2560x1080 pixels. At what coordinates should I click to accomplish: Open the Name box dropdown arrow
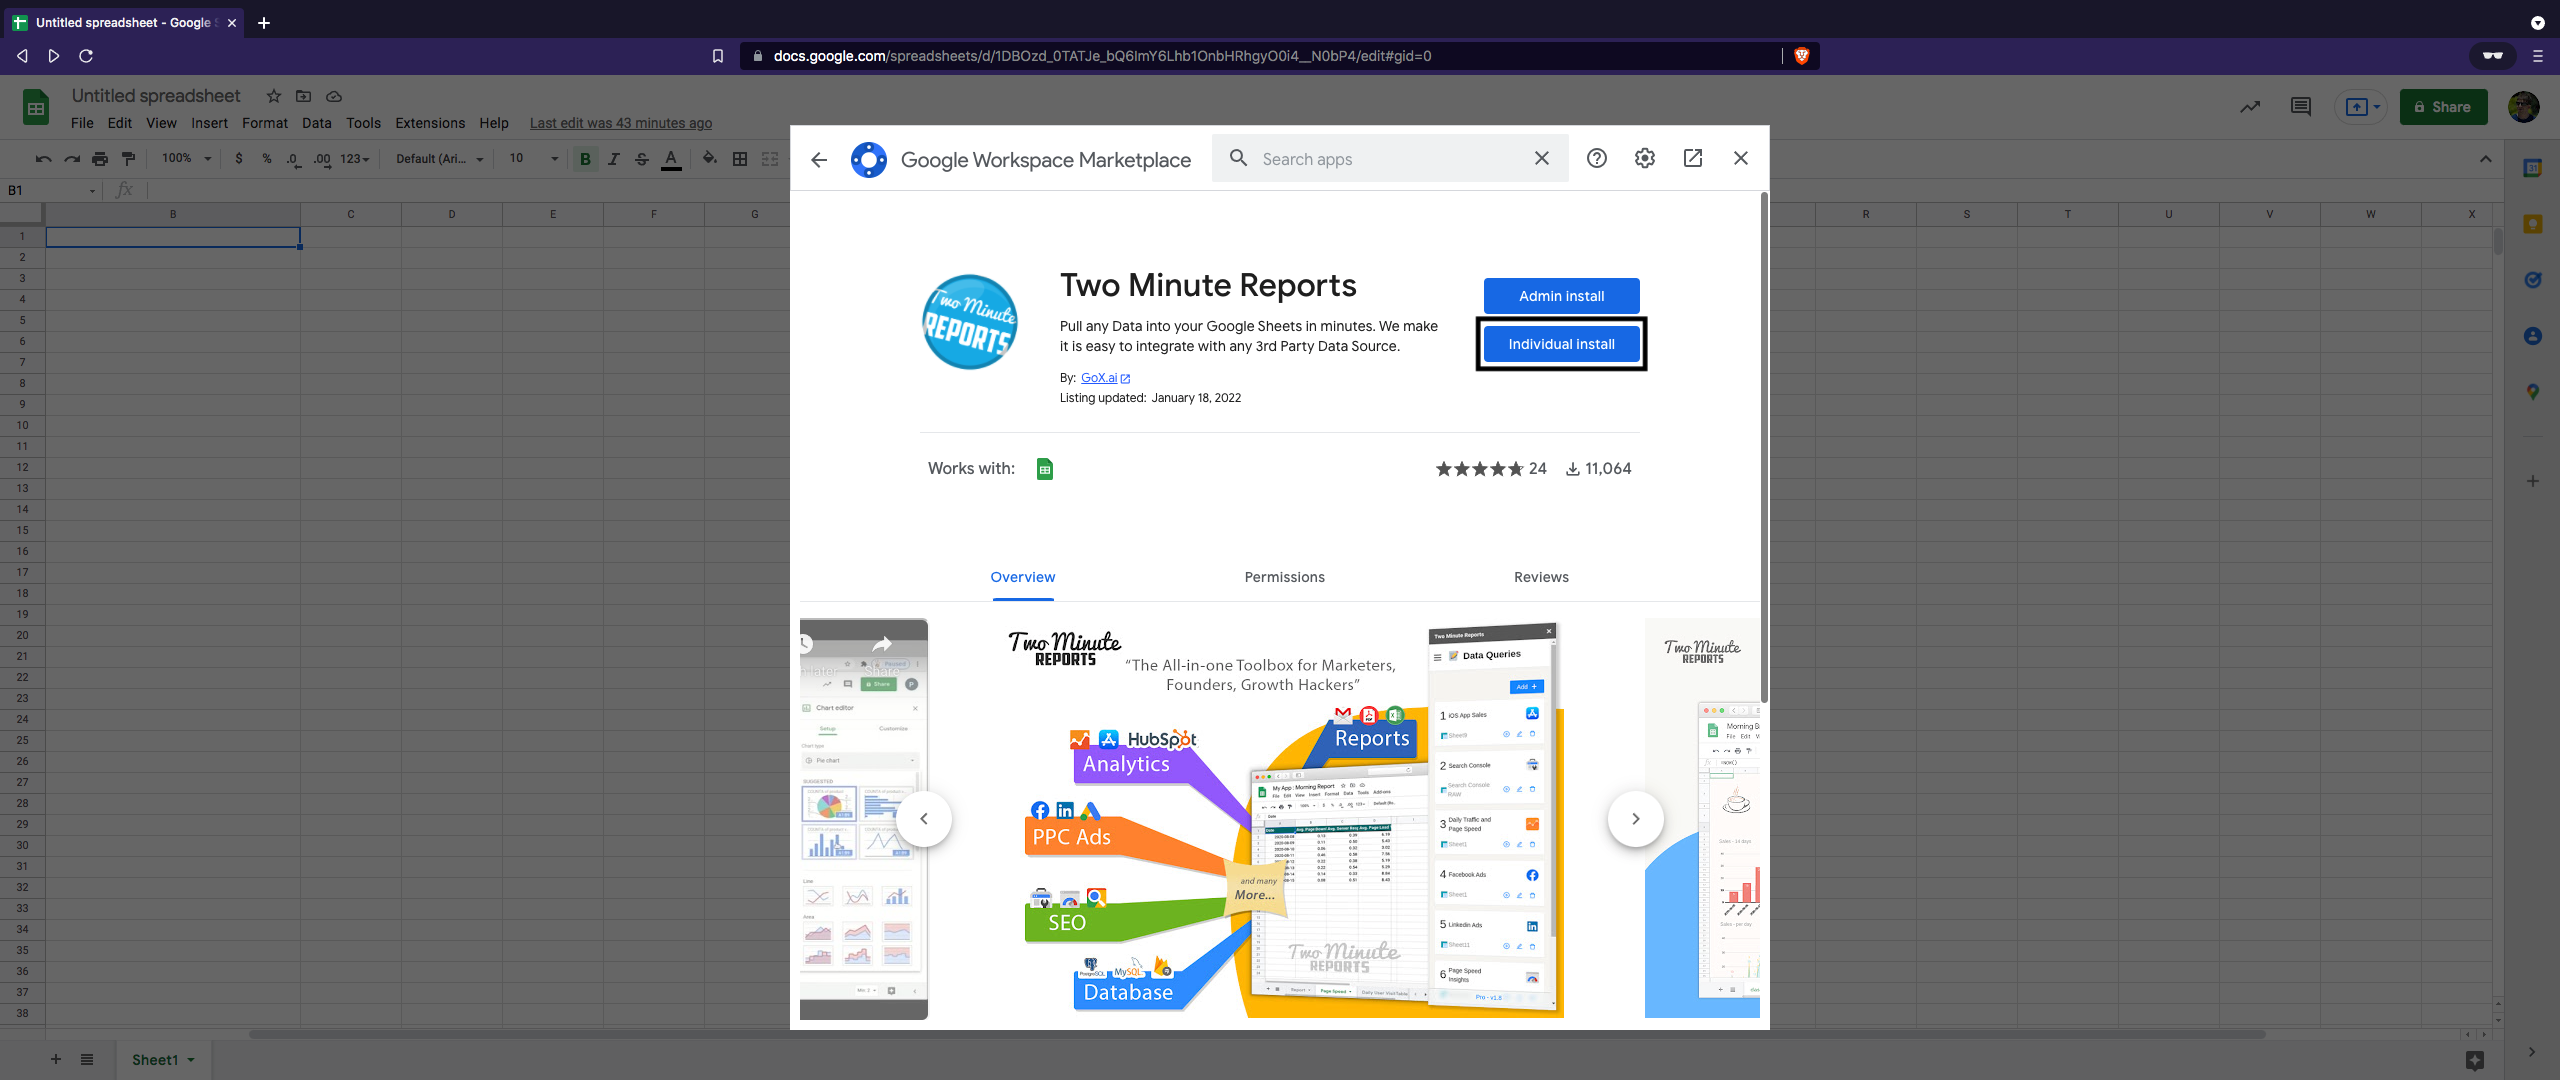point(92,191)
